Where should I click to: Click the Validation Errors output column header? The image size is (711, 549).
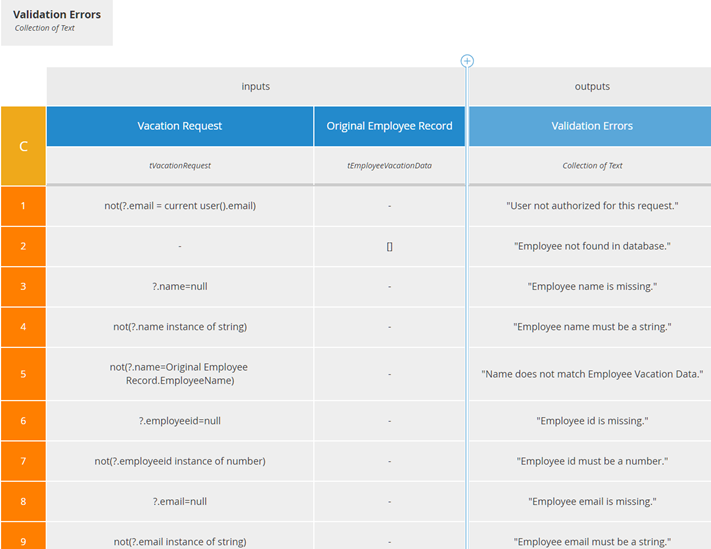(591, 126)
